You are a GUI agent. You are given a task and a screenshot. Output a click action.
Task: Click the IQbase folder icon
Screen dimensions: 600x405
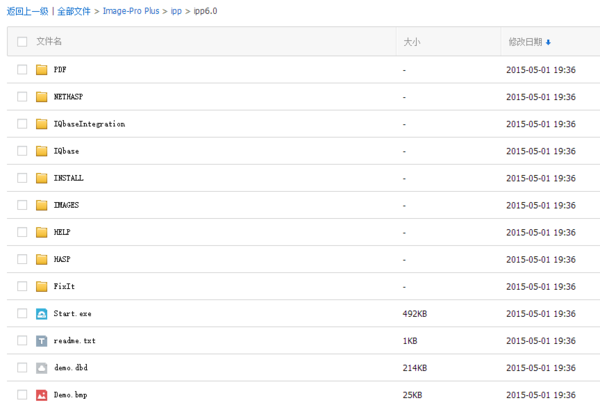pyautogui.click(x=42, y=151)
